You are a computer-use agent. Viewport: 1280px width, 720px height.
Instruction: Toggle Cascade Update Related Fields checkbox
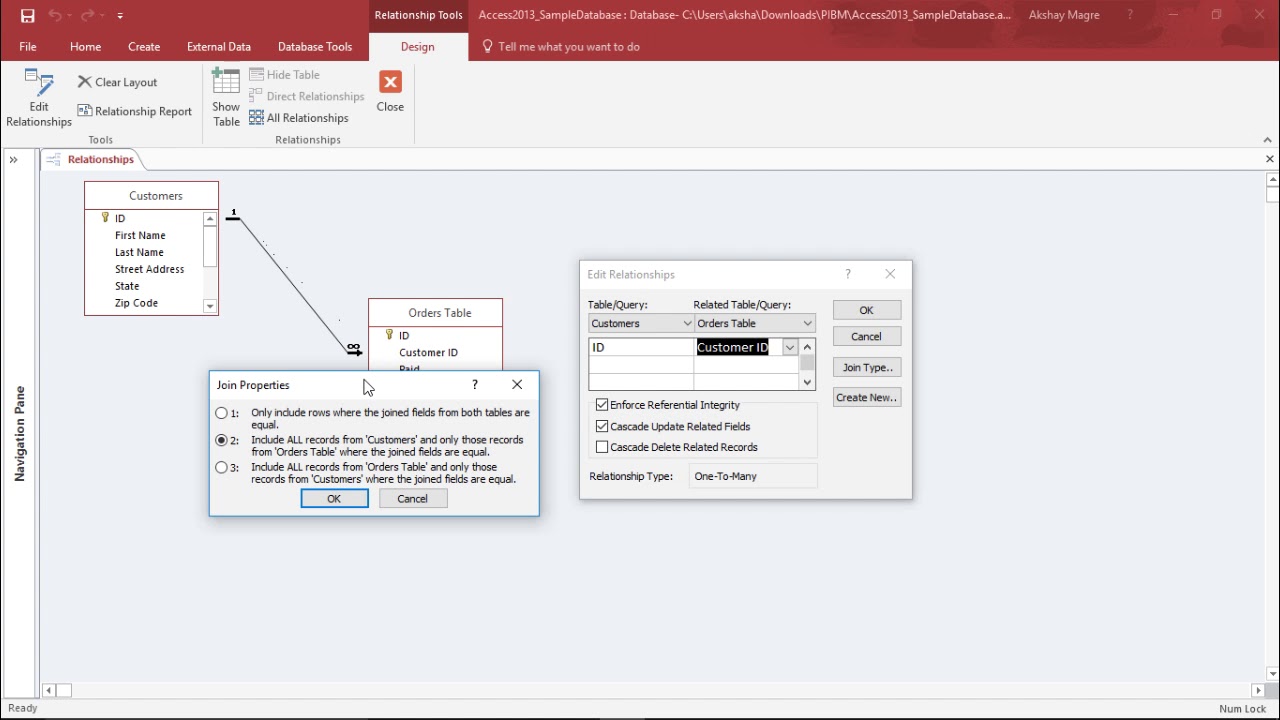(602, 426)
